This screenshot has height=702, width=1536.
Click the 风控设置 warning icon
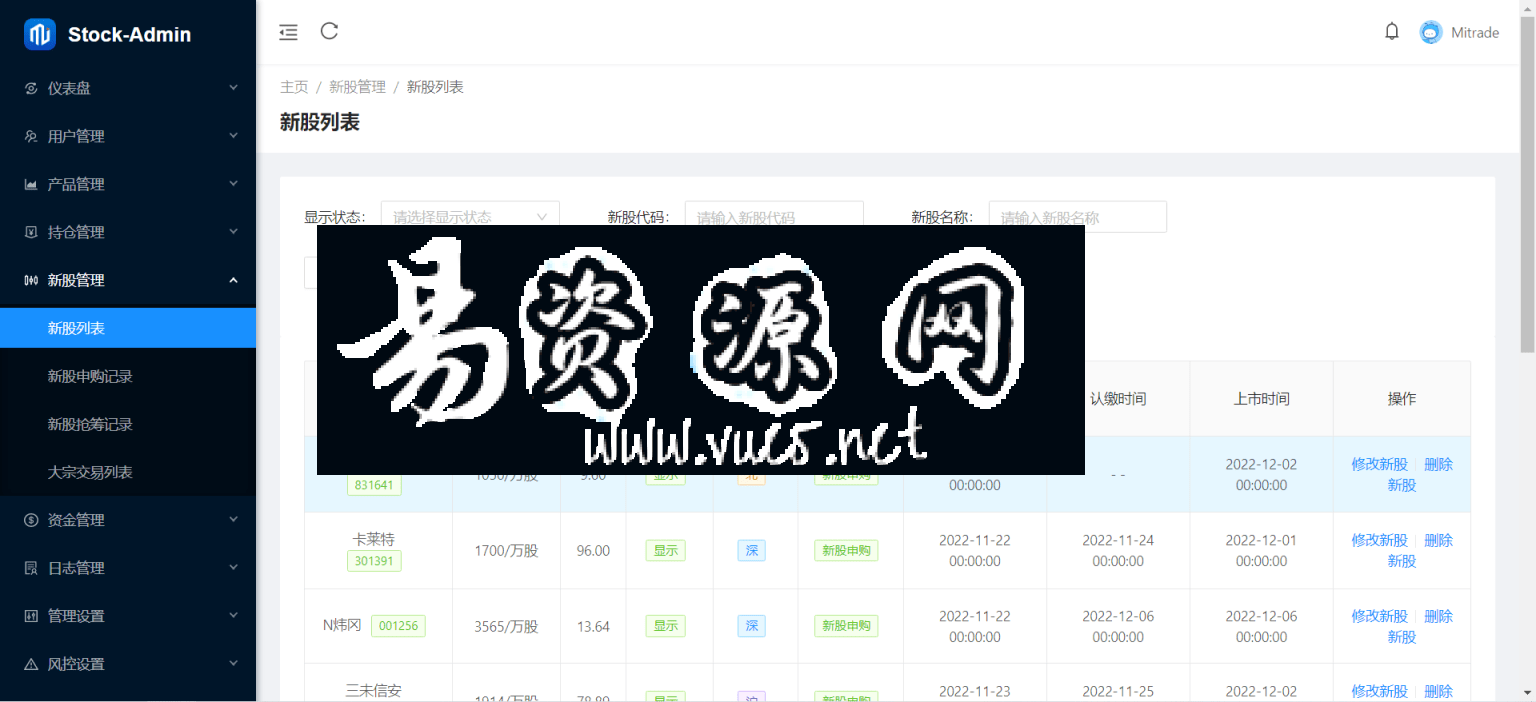click(x=31, y=664)
